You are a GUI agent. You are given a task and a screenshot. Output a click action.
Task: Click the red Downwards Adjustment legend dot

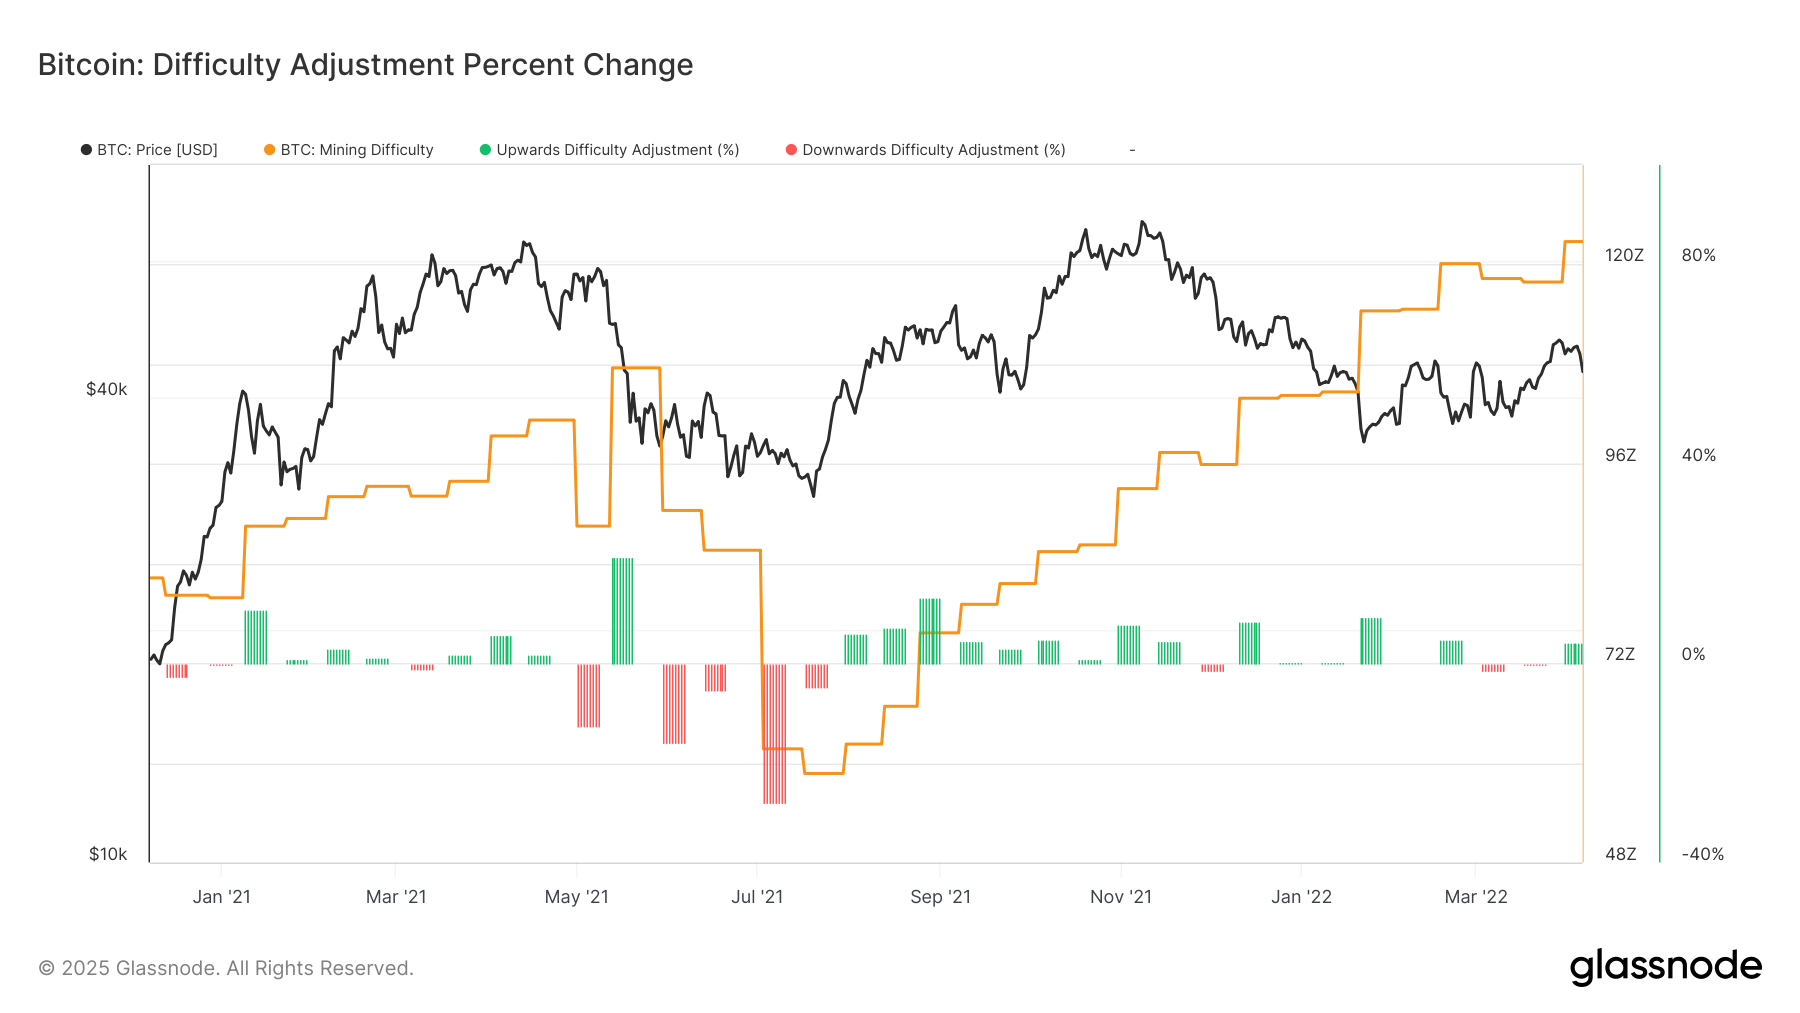791,150
